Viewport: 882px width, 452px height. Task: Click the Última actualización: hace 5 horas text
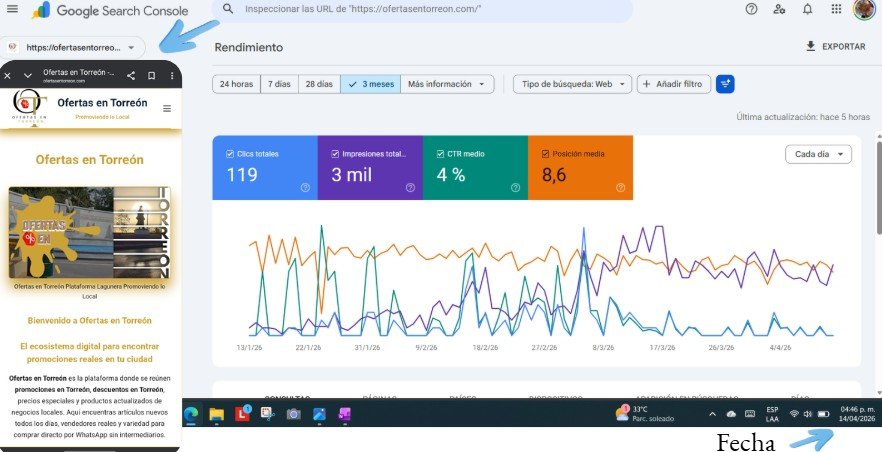tap(803, 117)
